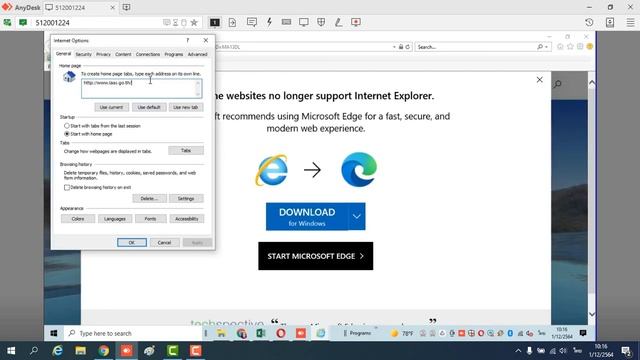Click AnyDesk actions lightning bolt icon
Viewport: 640px width, 360px height.
tap(269, 22)
